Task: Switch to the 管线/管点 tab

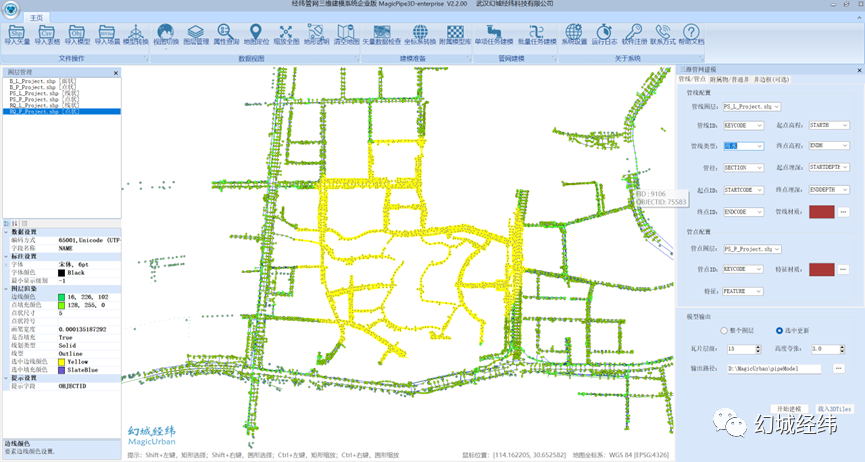Action: [692, 79]
